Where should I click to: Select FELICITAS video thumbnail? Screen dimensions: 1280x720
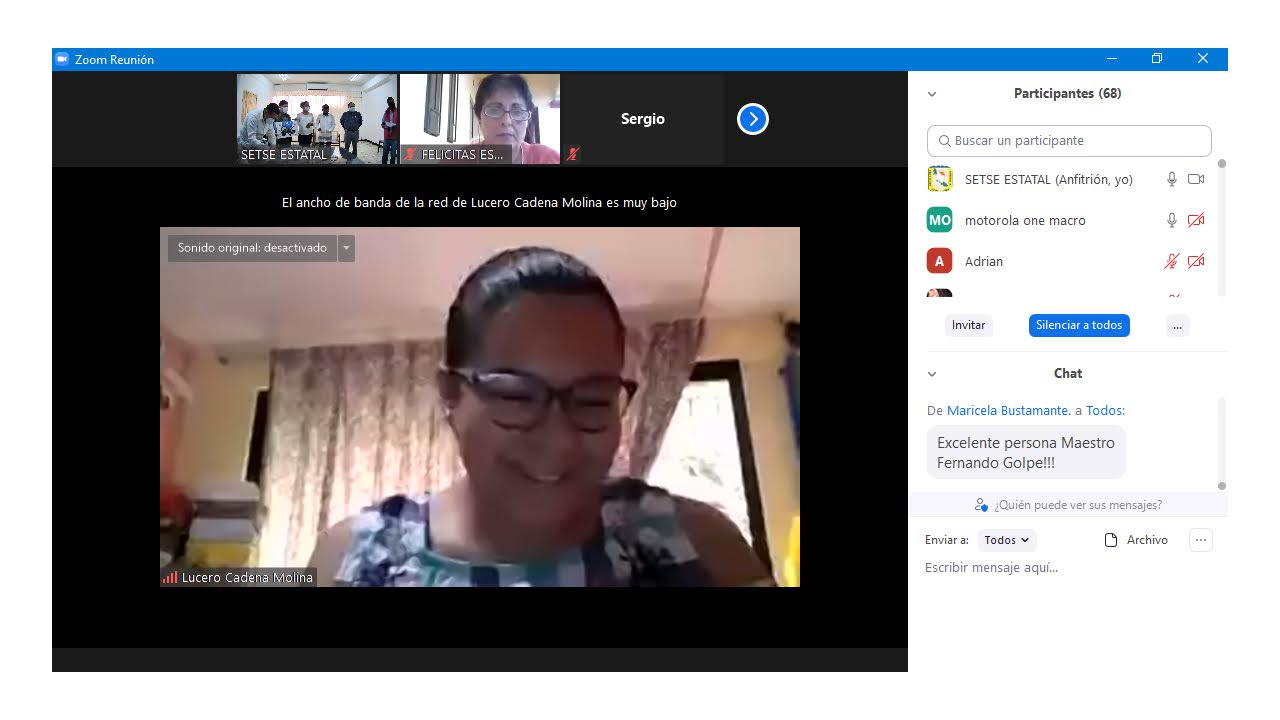(x=480, y=119)
